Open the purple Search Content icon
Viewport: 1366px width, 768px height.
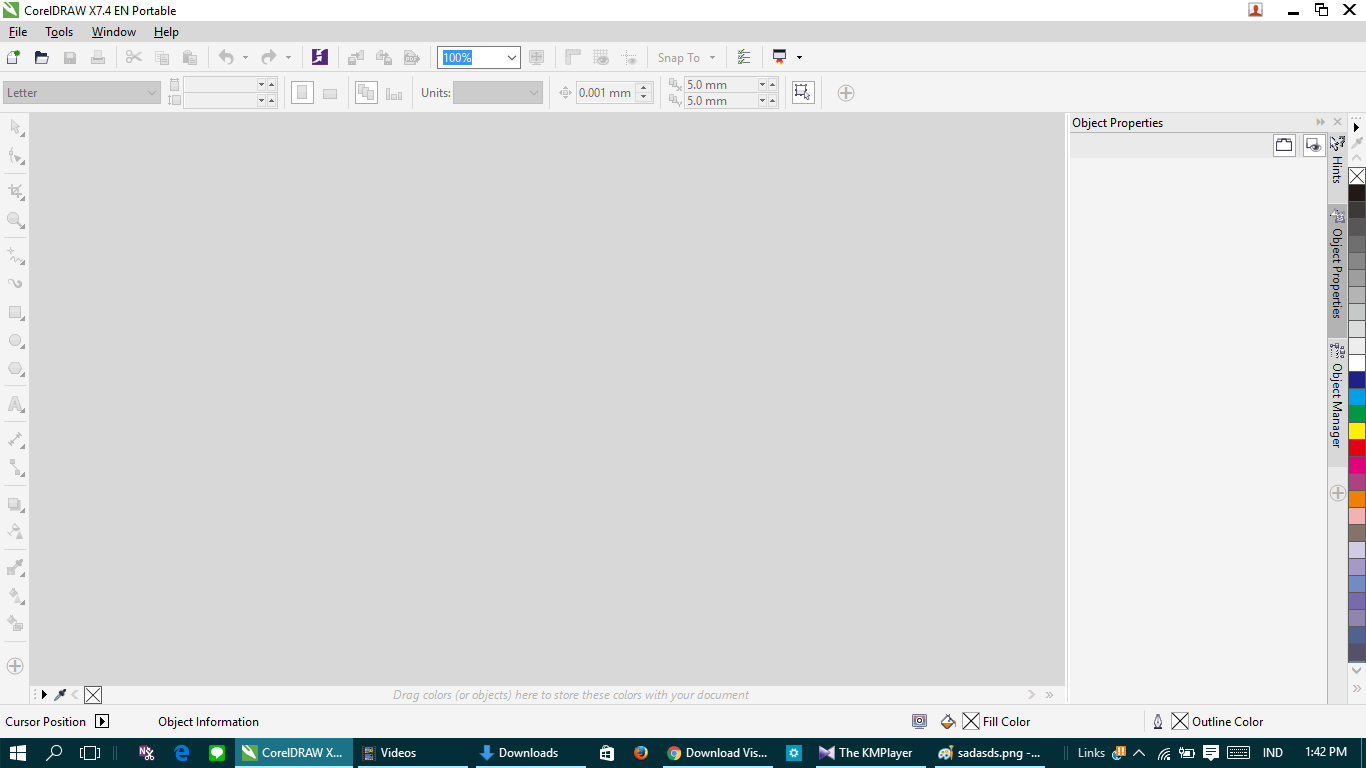(319, 57)
